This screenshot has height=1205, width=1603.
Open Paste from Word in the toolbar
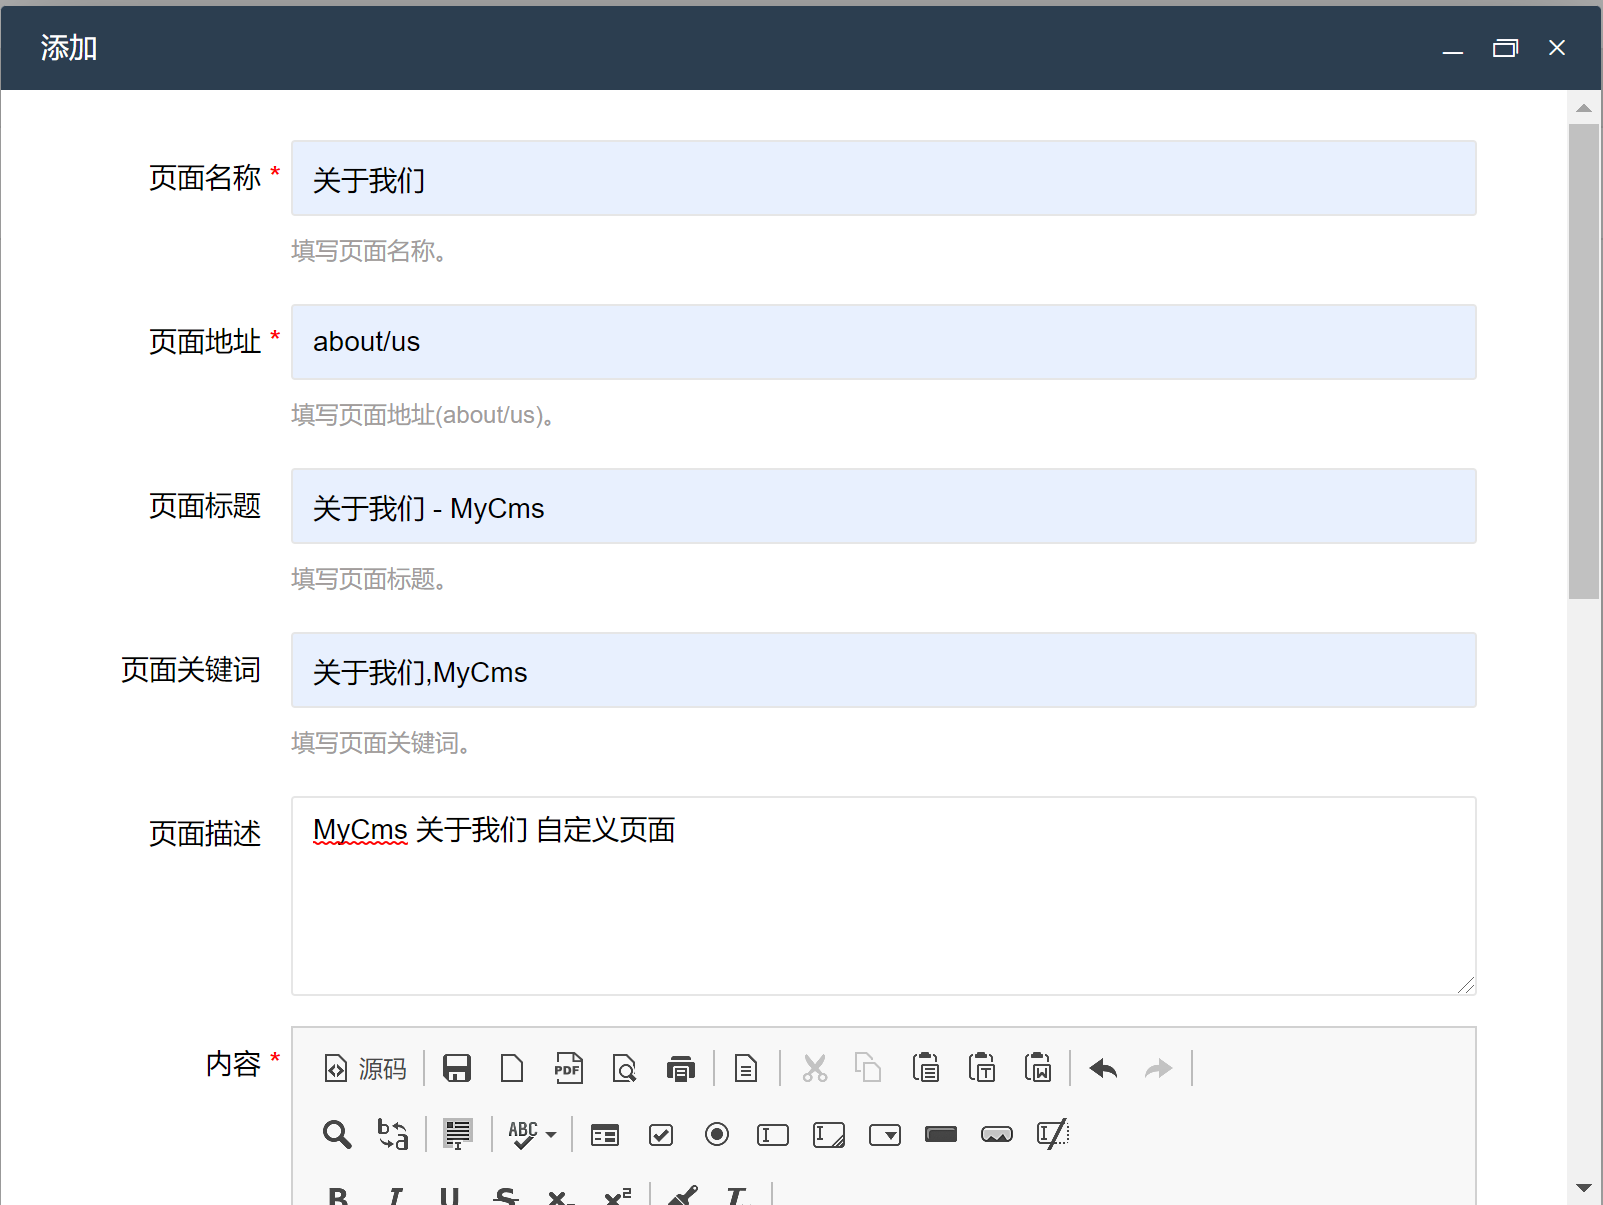(x=1039, y=1068)
